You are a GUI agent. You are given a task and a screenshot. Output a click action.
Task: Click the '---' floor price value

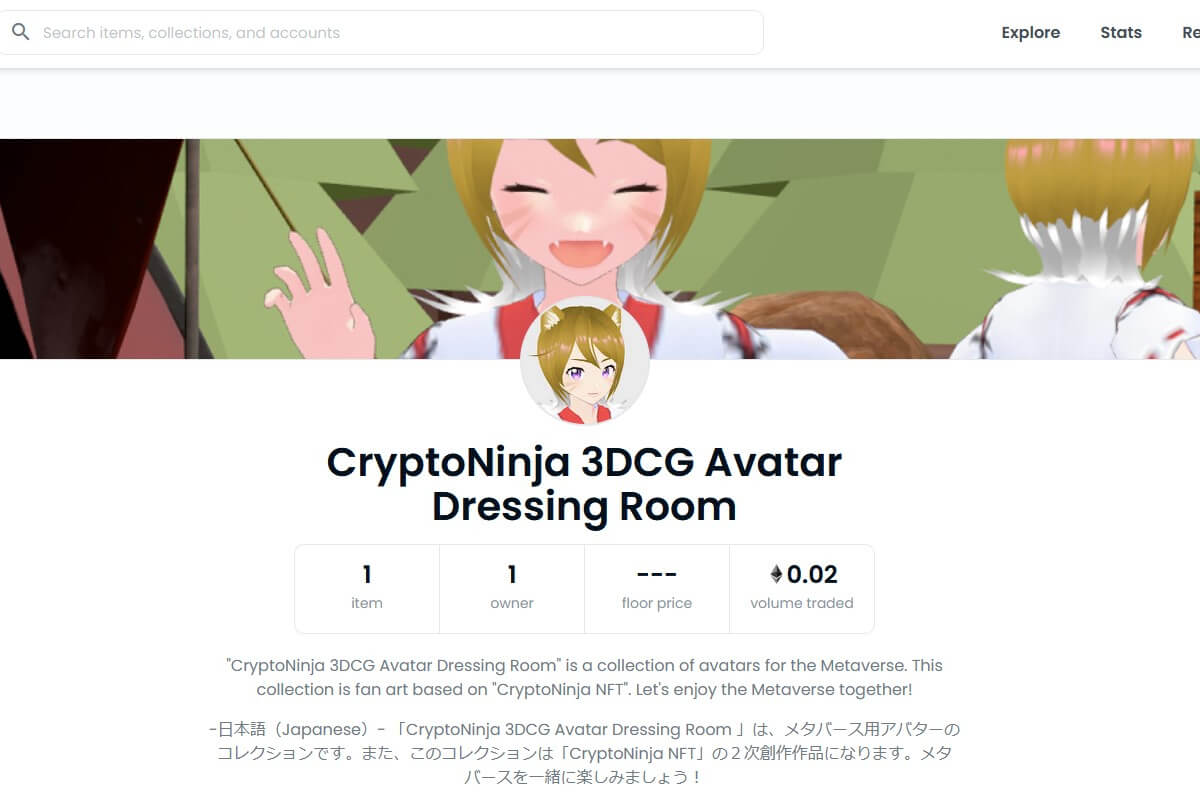point(657,575)
